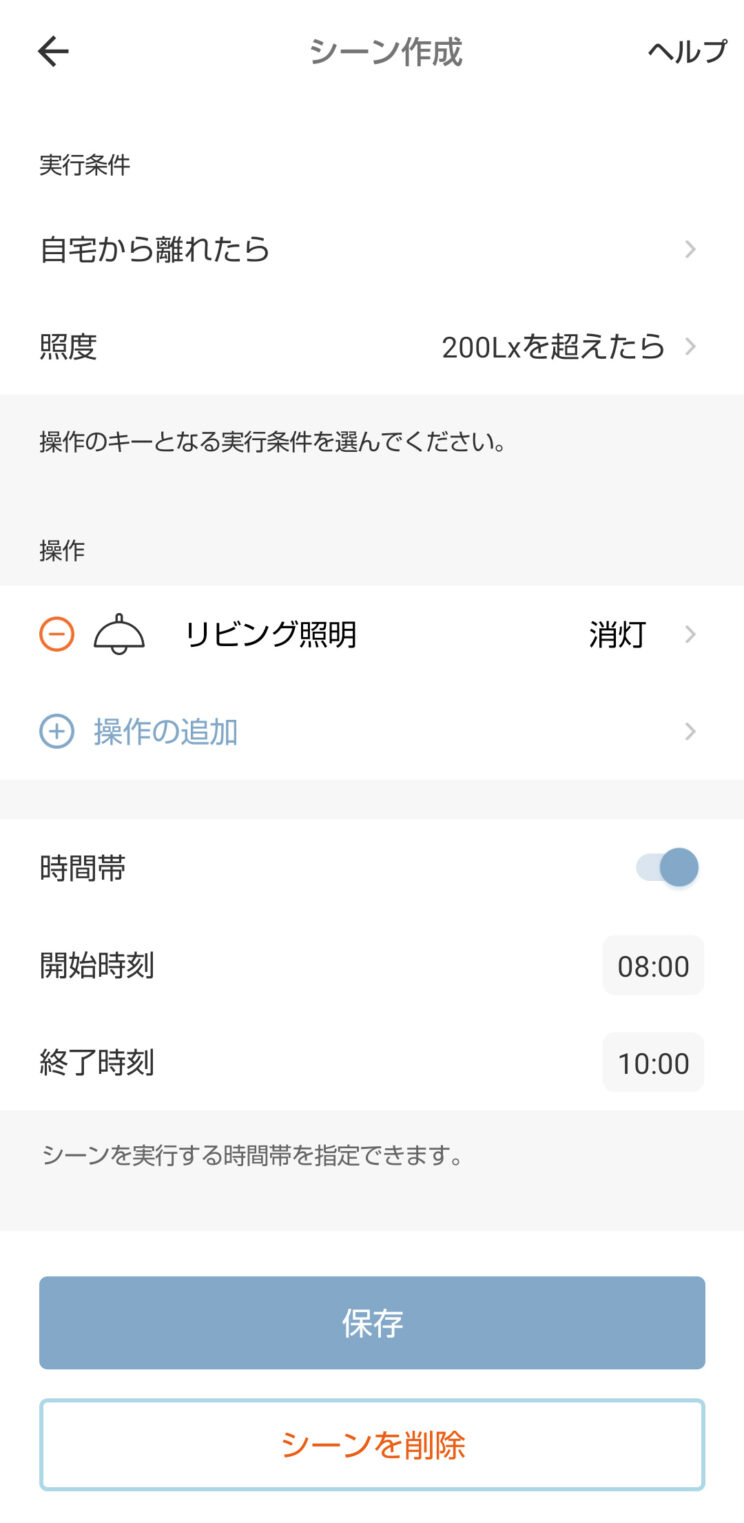The image size is (744, 1523).
Task: Tap the blue plus icon for 操作の追加
Action: pos(57,732)
